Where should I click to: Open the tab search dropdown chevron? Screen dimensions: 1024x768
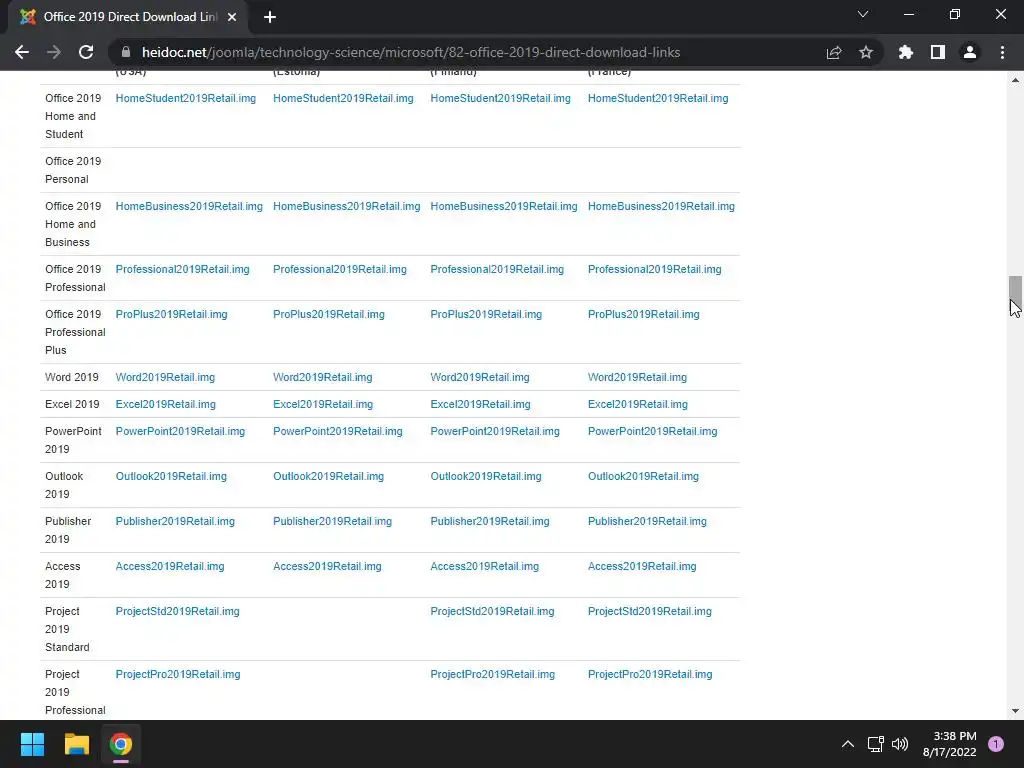coord(863,14)
